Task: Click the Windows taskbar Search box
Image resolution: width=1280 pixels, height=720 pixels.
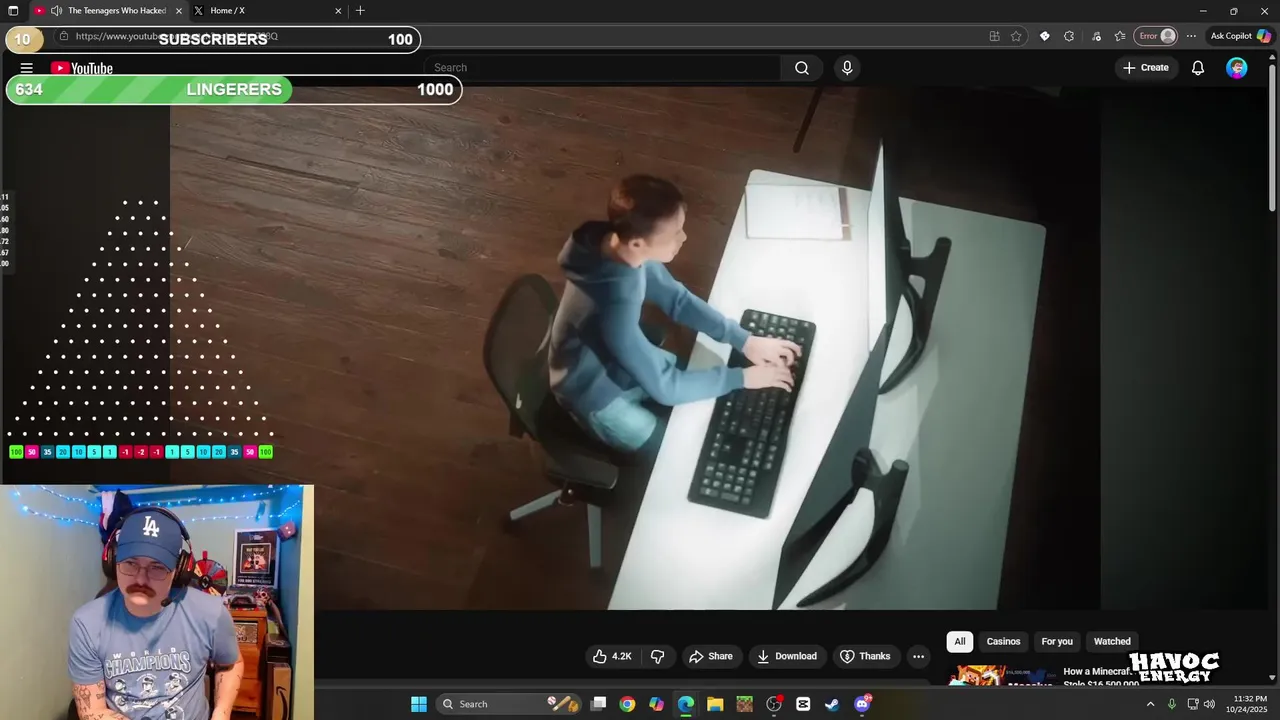Action: (x=508, y=704)
